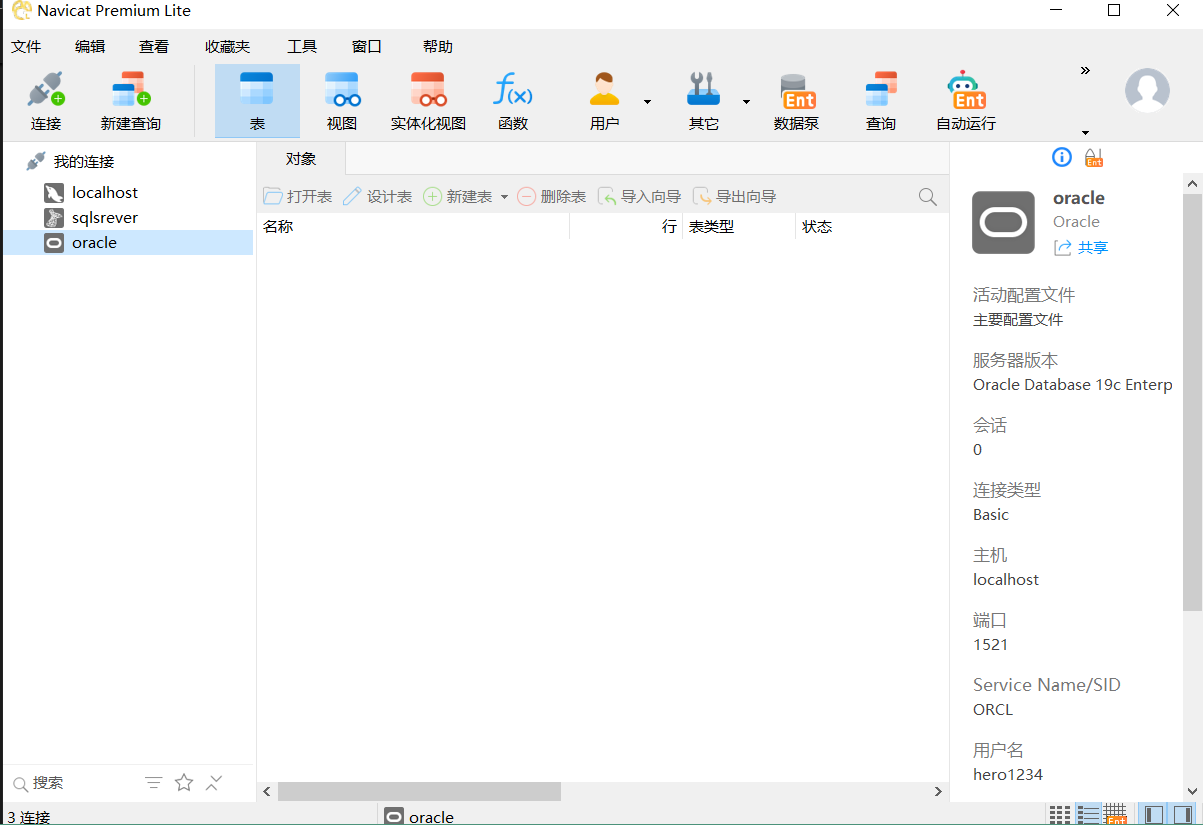The width and height of the screenshot is (1203, 828).
Task: Click the 搜索 search field in sidebar
Action: click(75, 783)
